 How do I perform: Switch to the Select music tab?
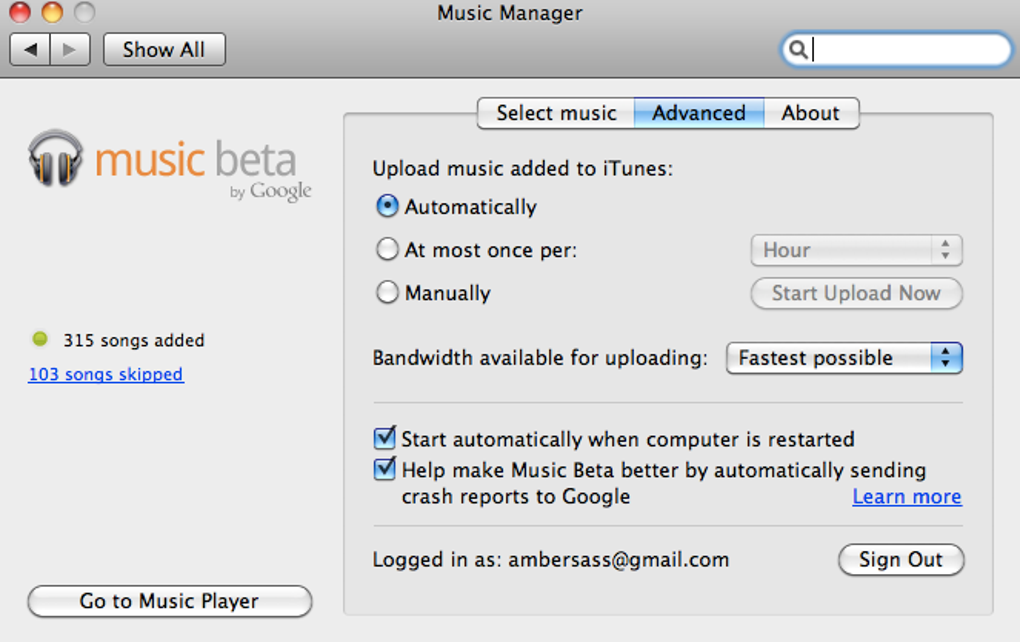tap(556, 113)
